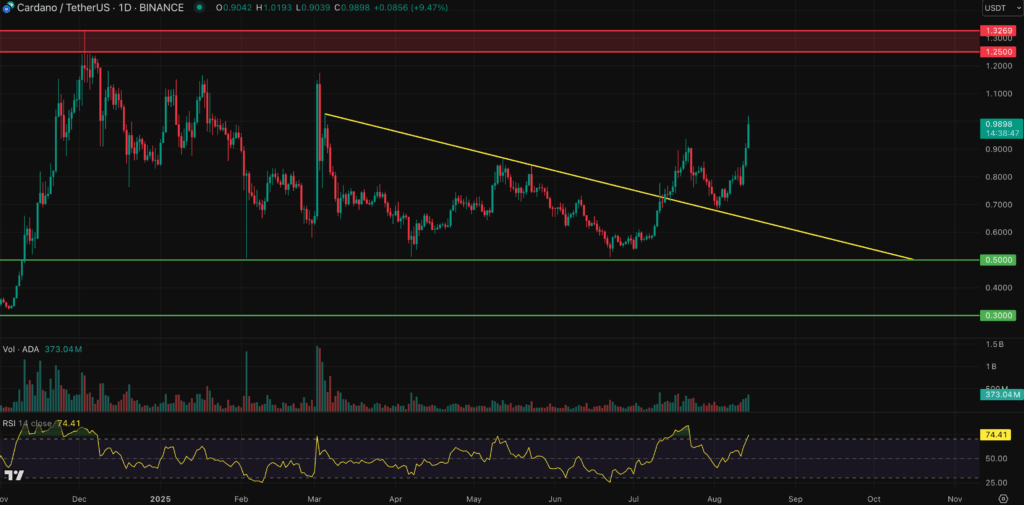Click the Oct label on time axis
Screen dimensions: 1024x505
875,498
